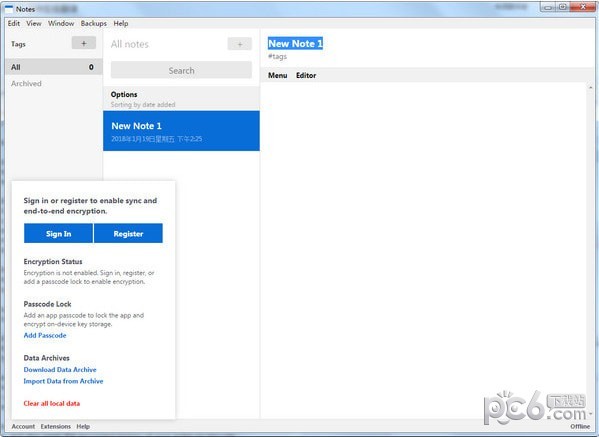Click Clear all local data
The height and width of the screenshot is (437, 599).
tap(52, 403)
